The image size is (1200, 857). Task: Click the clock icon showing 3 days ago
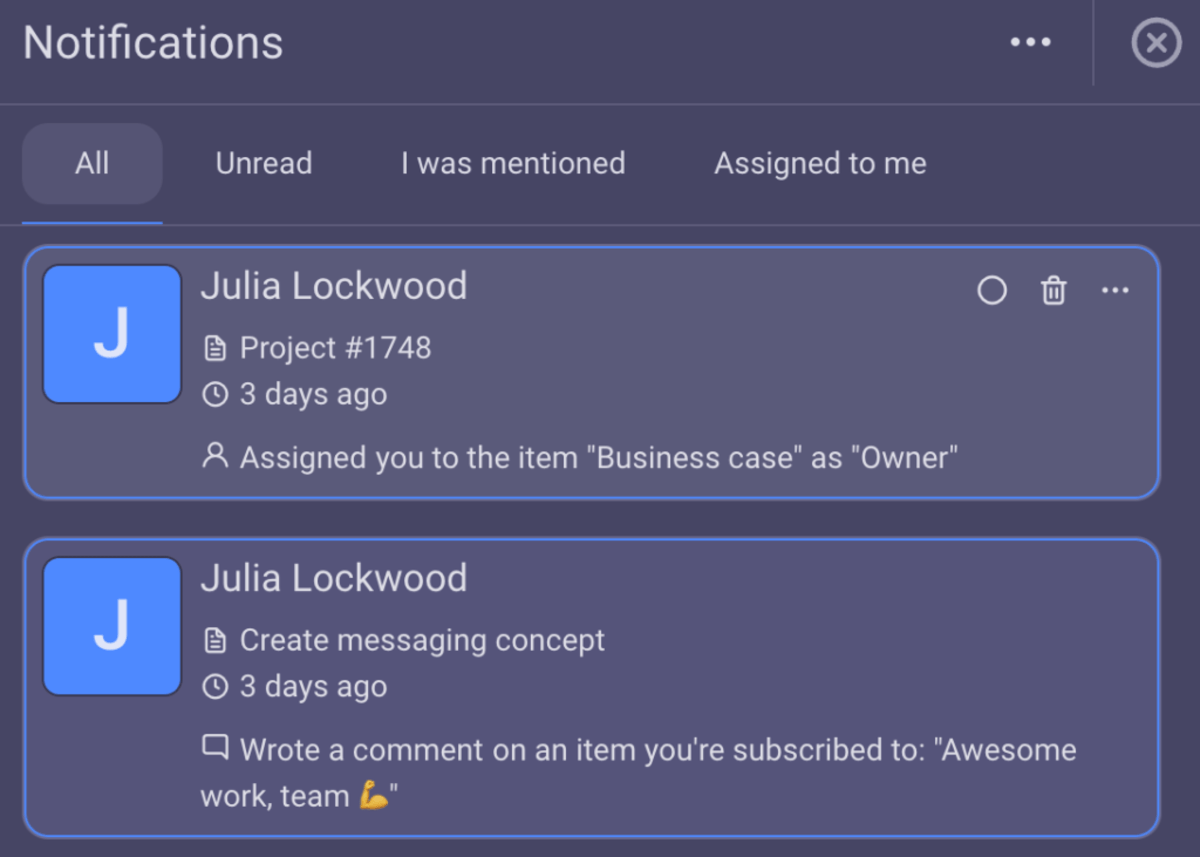pos(215,394)
